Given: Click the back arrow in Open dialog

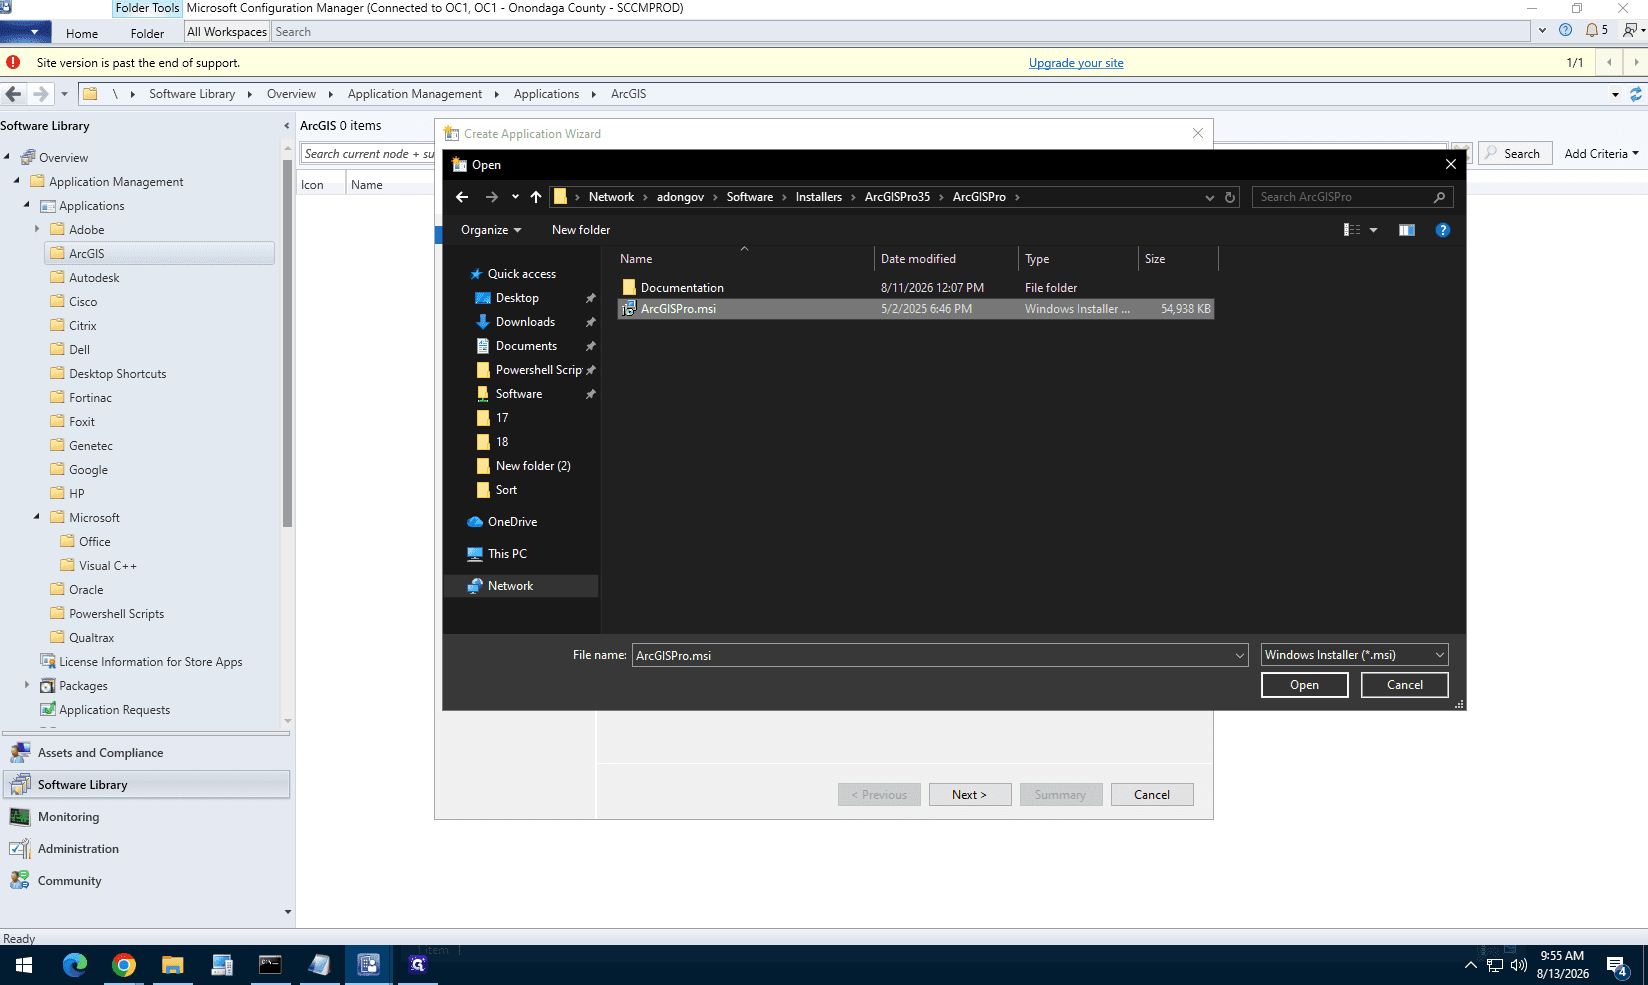Looking at the screenshot, I should click(x=462, y=197).
